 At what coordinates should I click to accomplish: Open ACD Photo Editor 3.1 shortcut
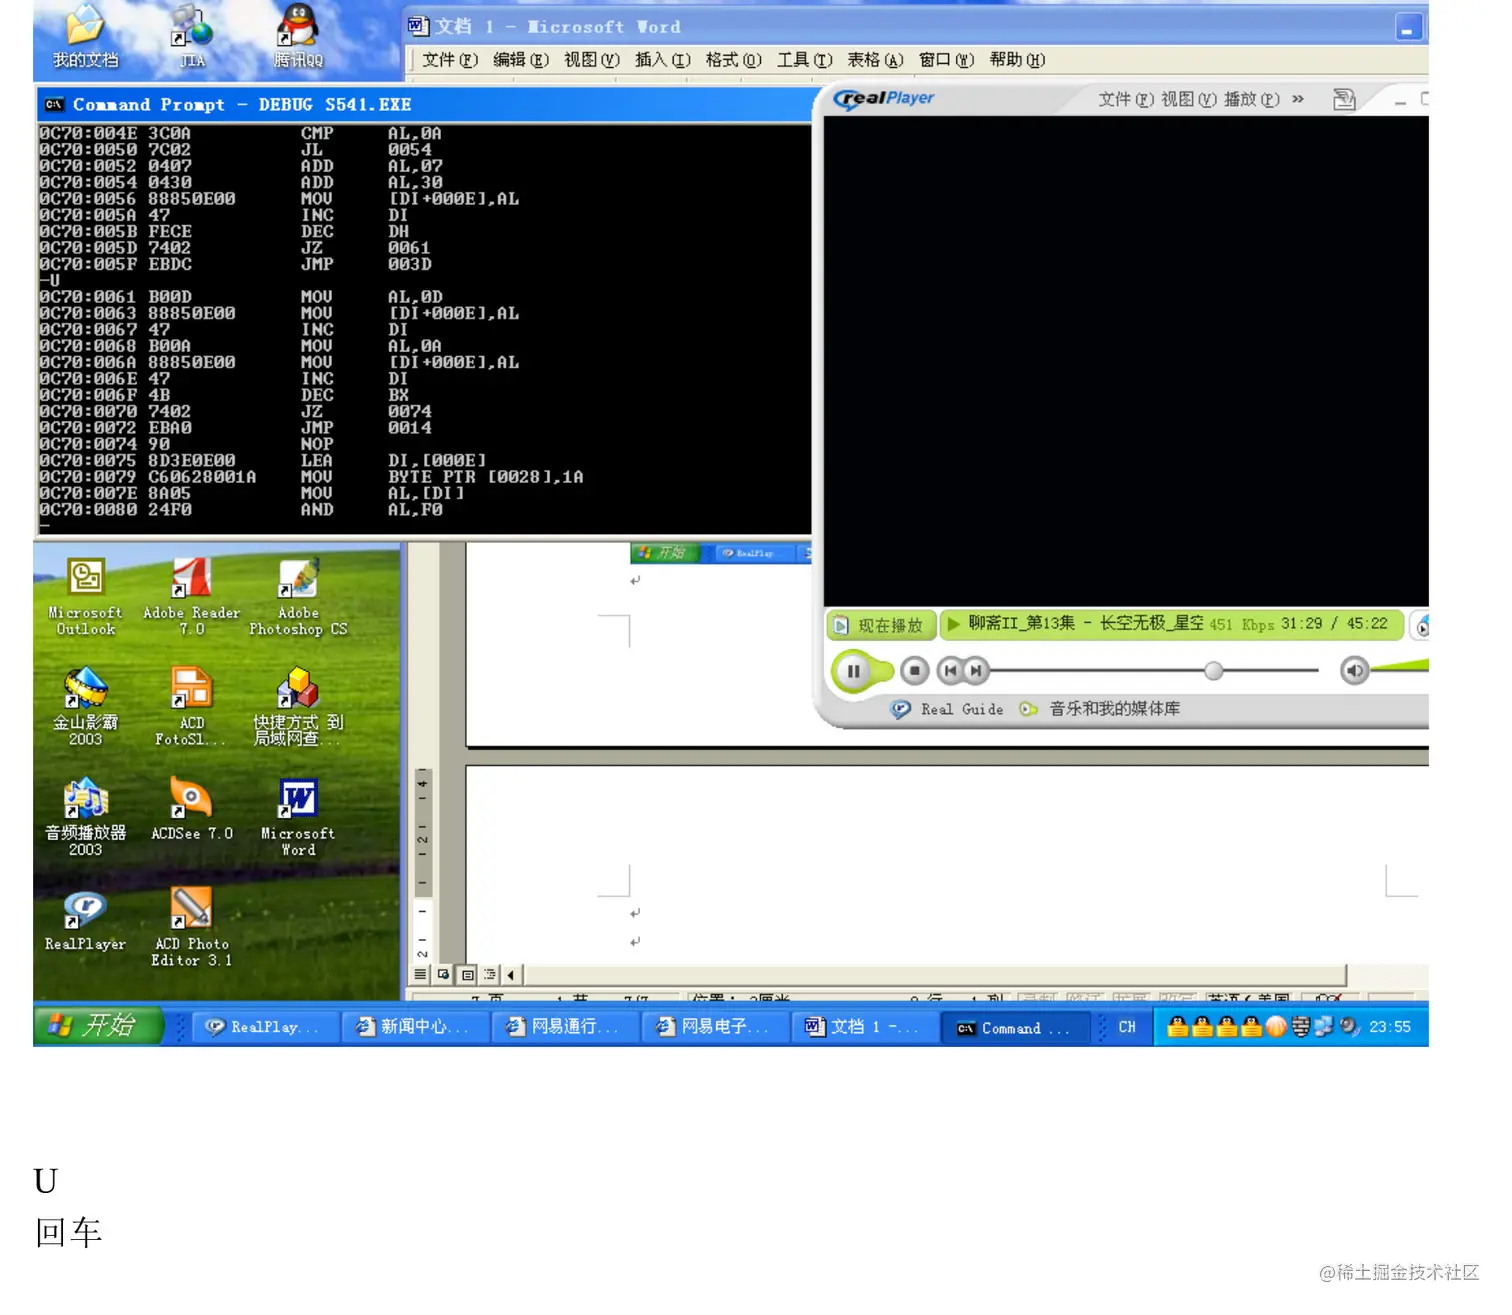(191, 927)
